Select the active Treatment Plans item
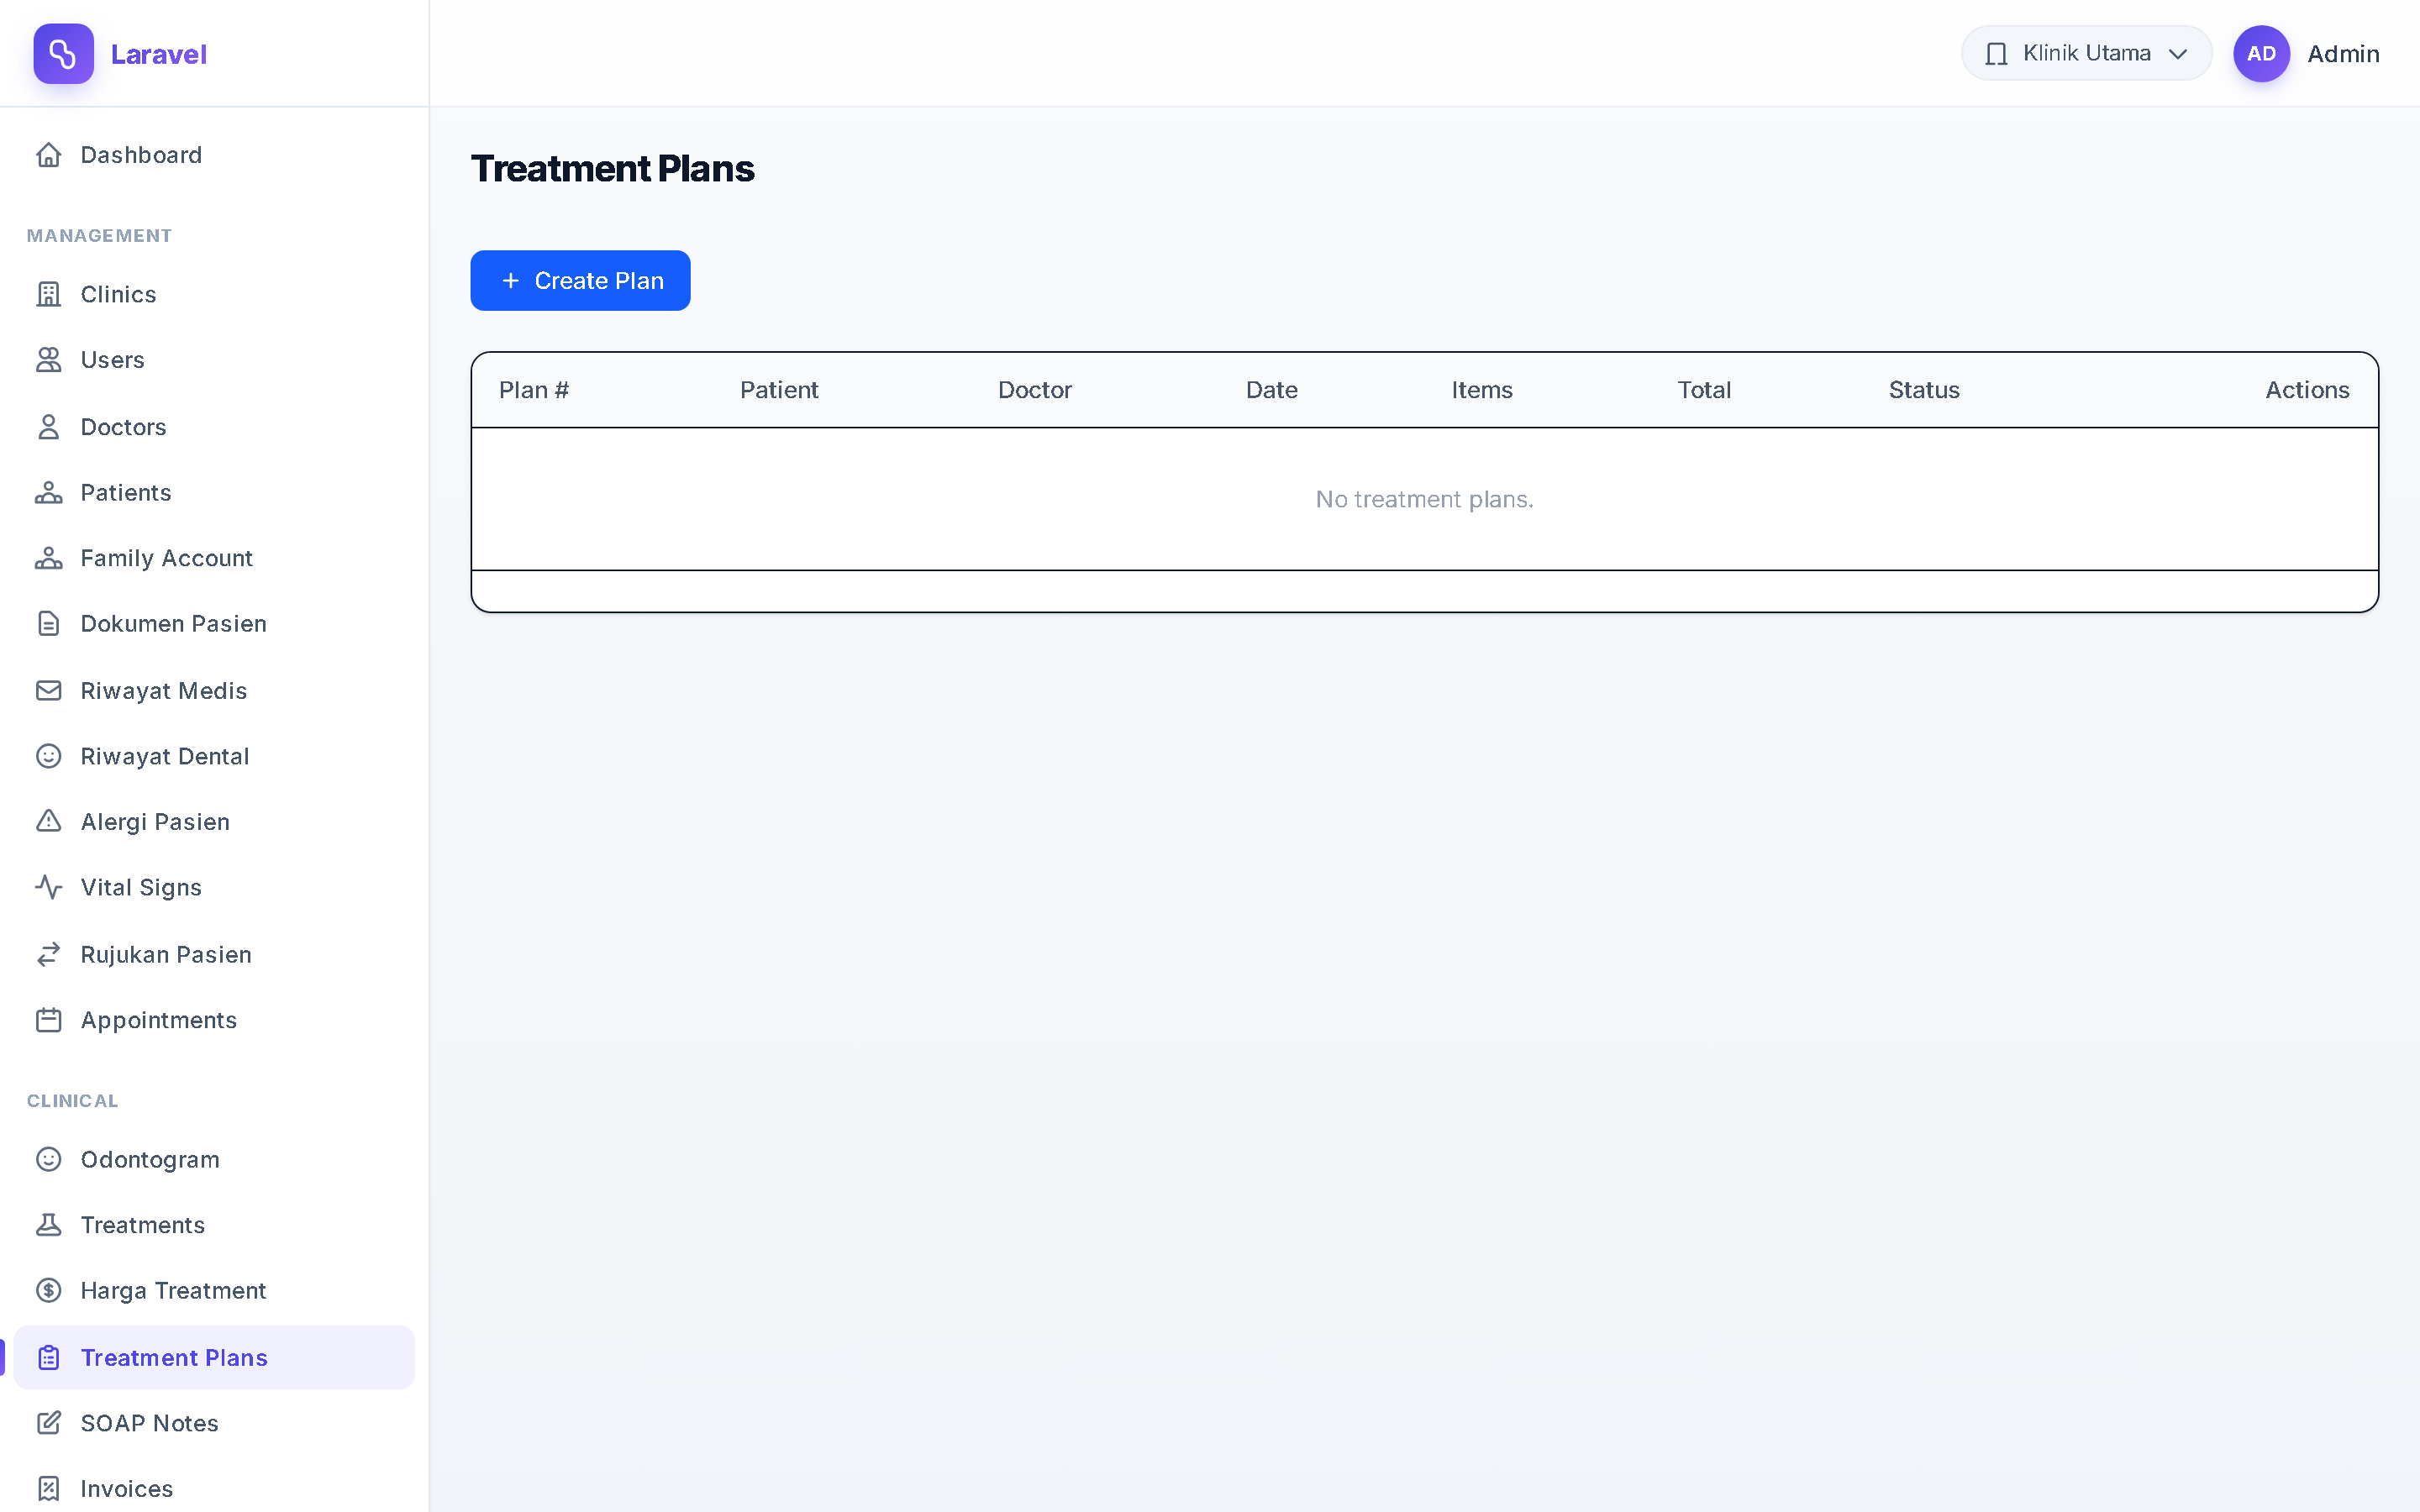2420x1512 pixels. click(x=214, y=1358)
